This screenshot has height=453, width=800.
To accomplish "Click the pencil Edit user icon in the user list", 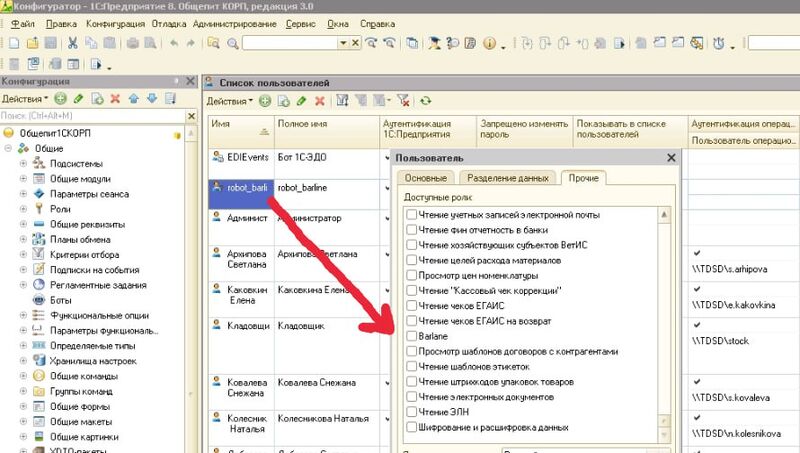I will pos(302,101).
